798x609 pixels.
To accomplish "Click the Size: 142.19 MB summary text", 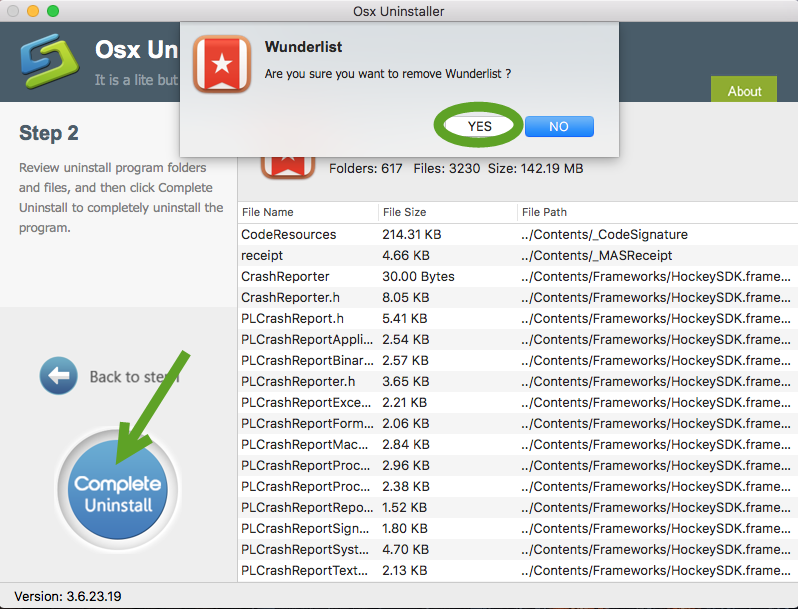I will click(535, 168).
